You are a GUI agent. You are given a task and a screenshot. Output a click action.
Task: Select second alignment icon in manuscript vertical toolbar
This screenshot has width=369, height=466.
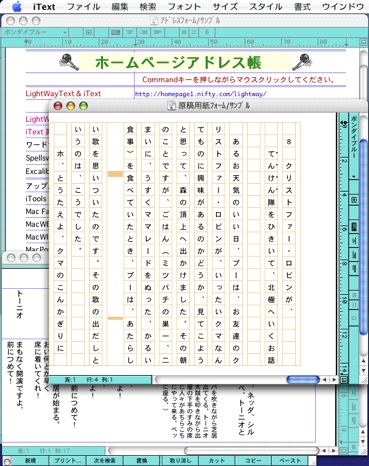tap(354, 240)
